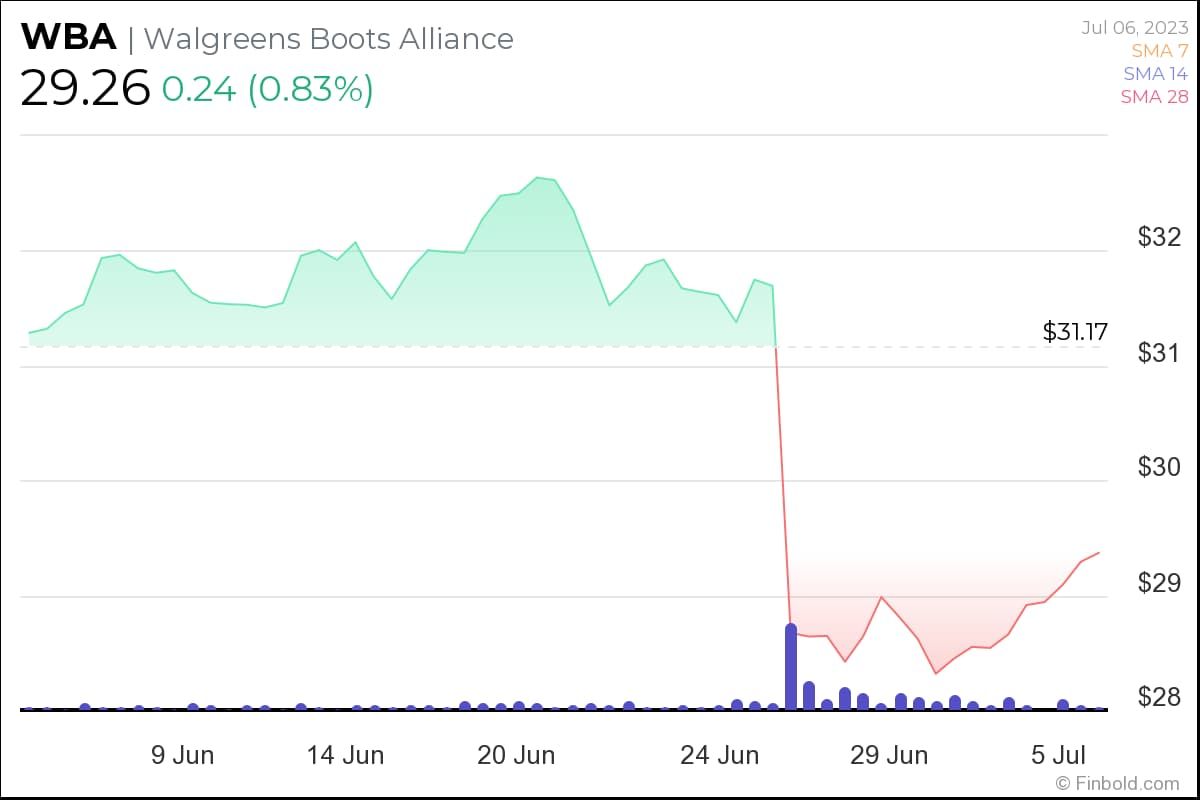Click the 20 Jun date axis label
Image resolution: width=1200 pixels, height=800 pixels.
(x=516, y=755)
